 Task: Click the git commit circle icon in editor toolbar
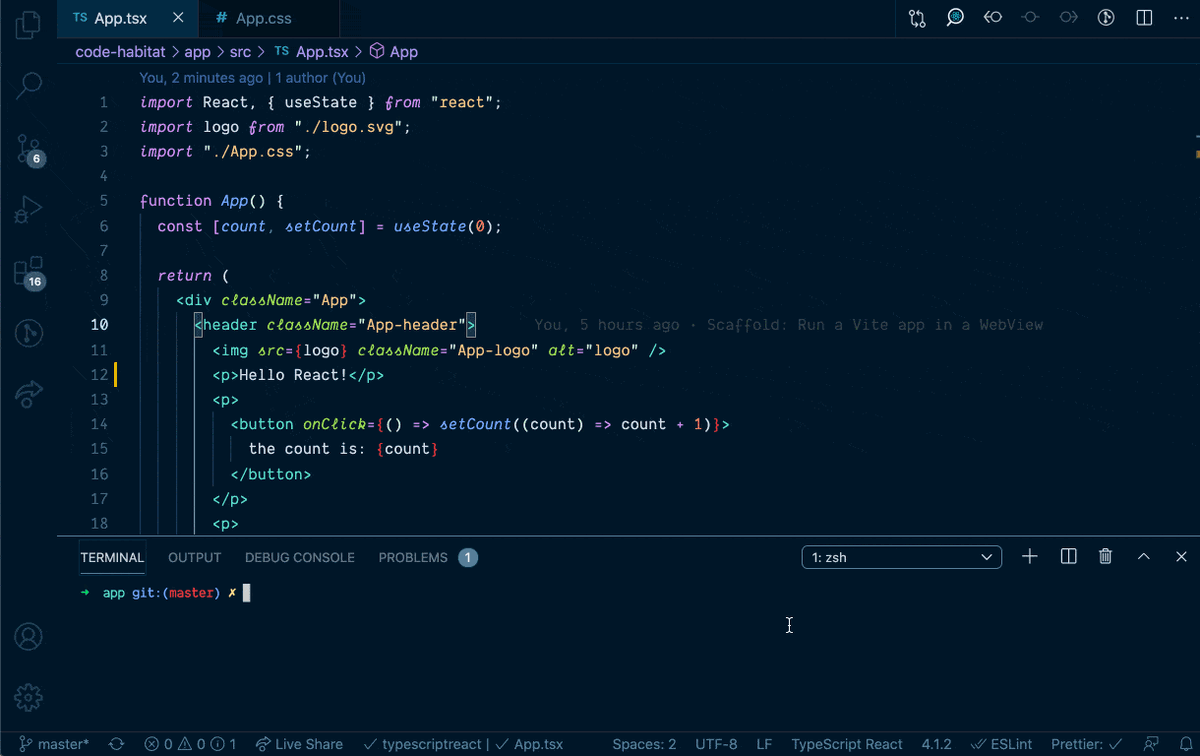[1106, 18]
